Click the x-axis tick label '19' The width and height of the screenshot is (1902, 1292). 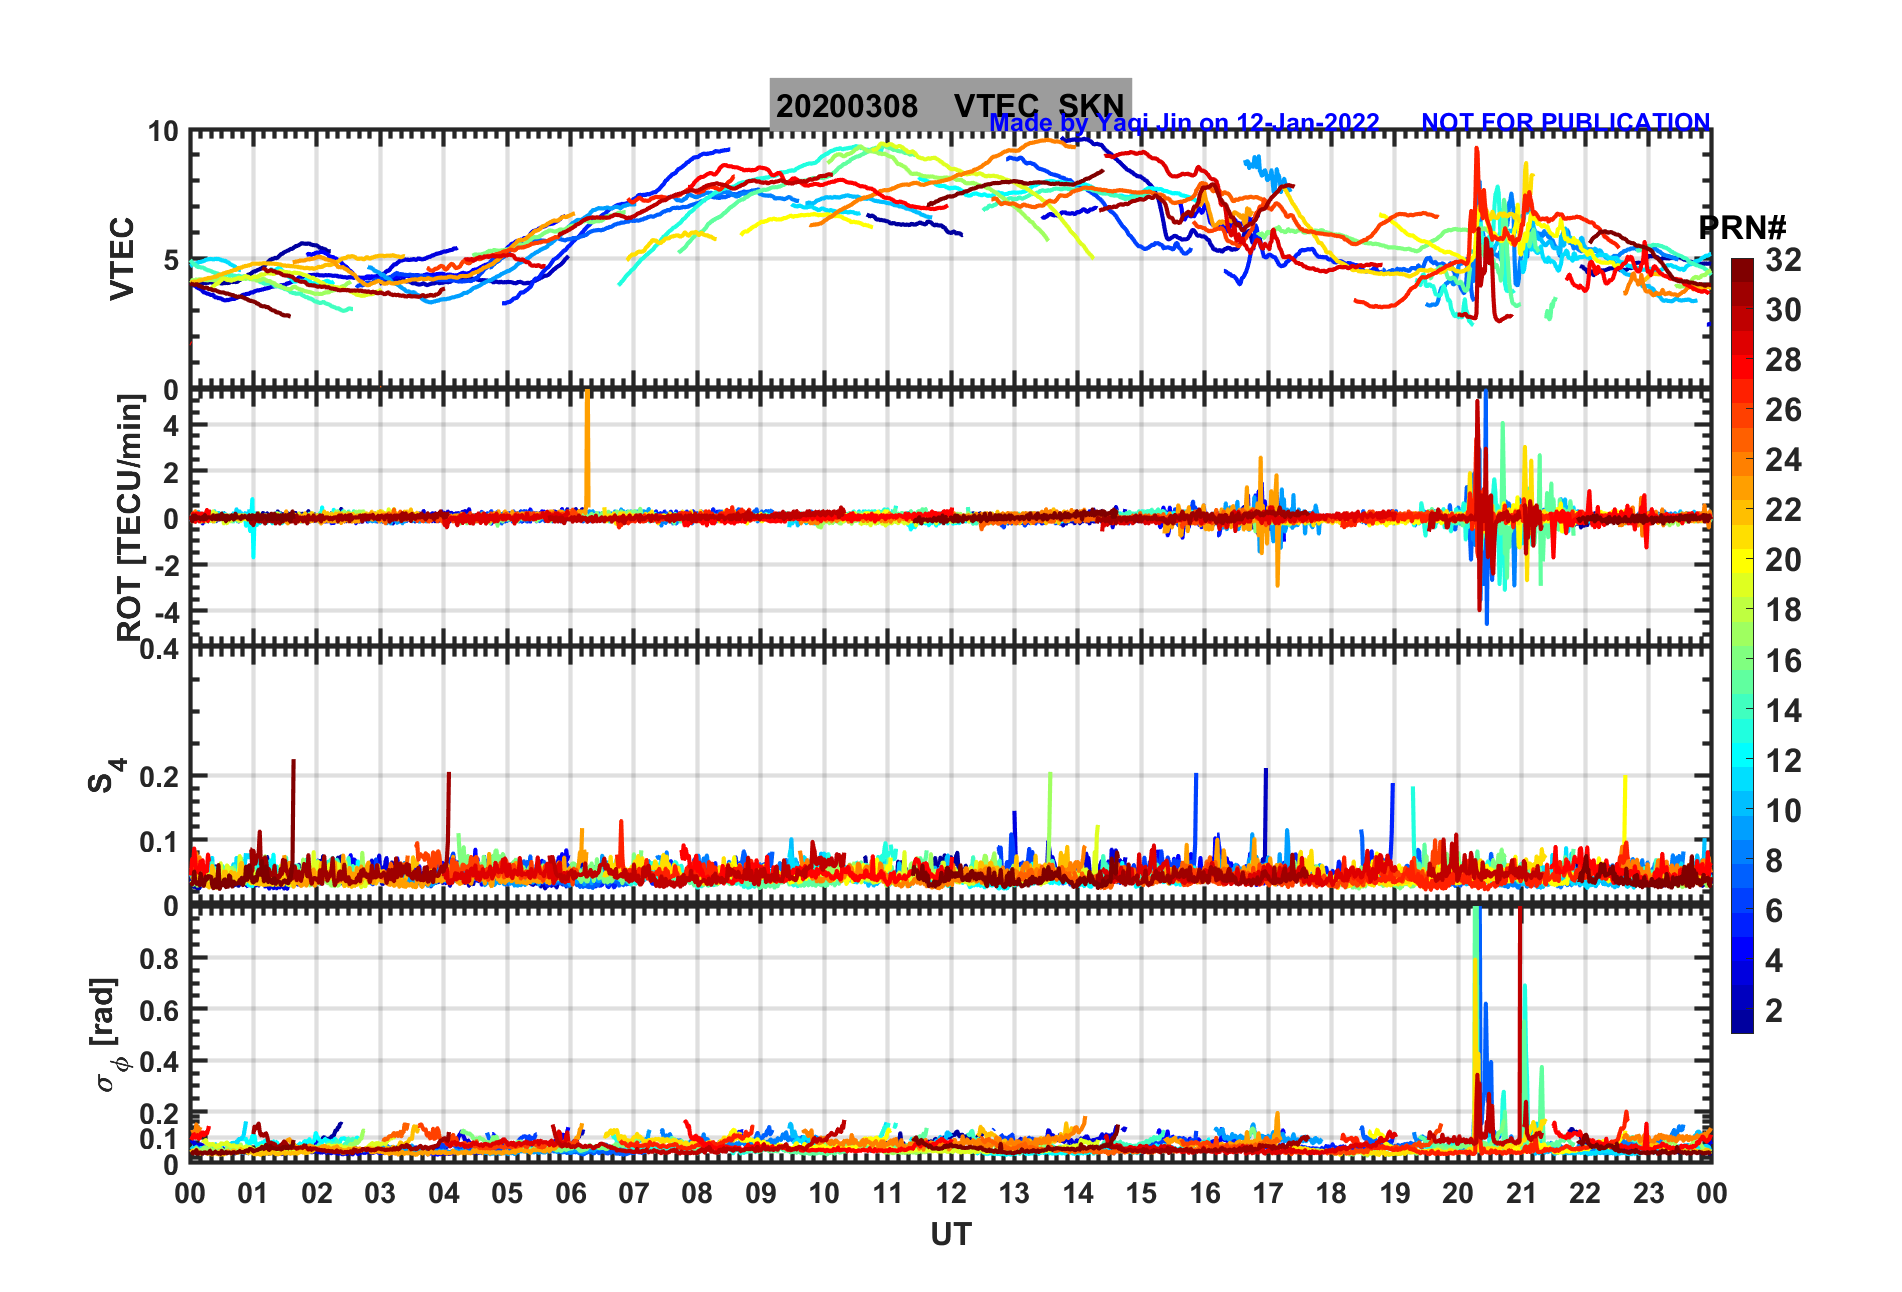(x=1395, y=1193)
